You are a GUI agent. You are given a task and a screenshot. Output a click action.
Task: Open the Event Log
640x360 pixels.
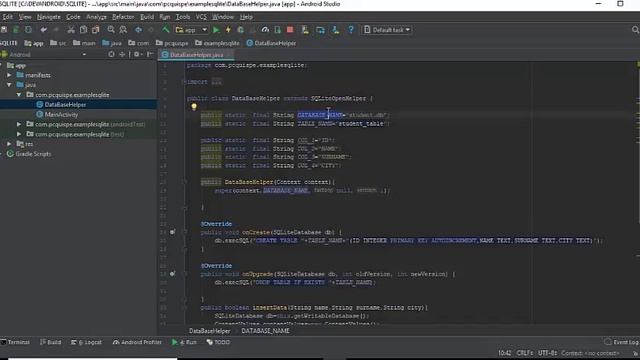point(622,342)
